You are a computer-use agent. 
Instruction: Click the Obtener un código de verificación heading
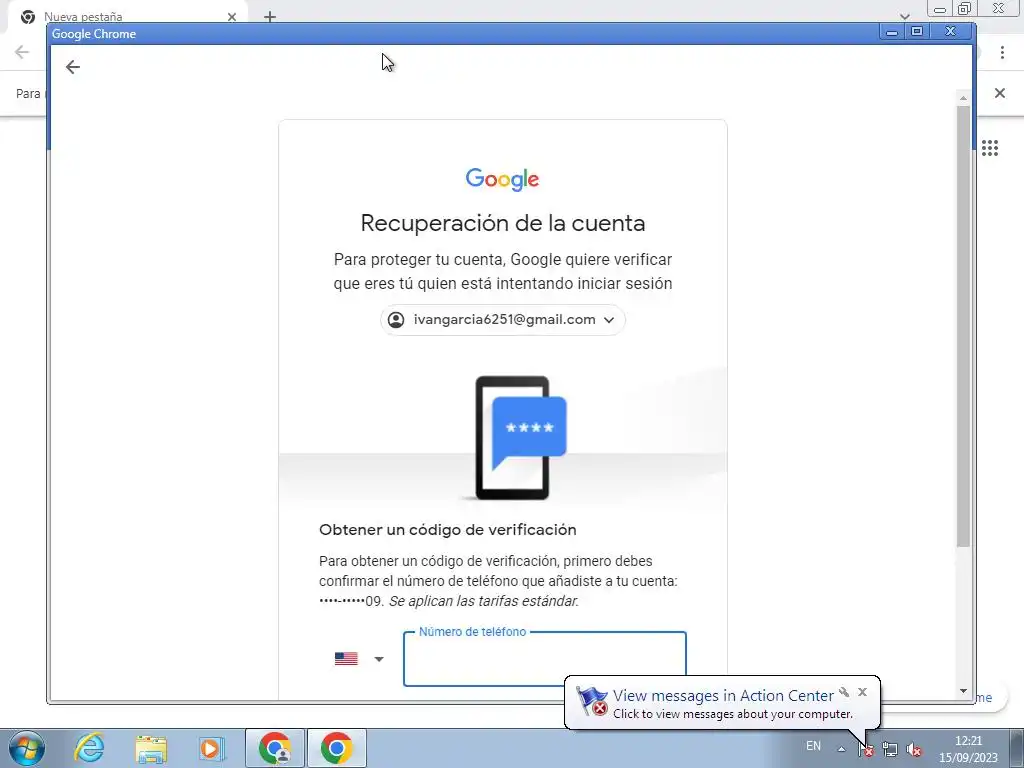pyautogui.click(x=447, y=530)
